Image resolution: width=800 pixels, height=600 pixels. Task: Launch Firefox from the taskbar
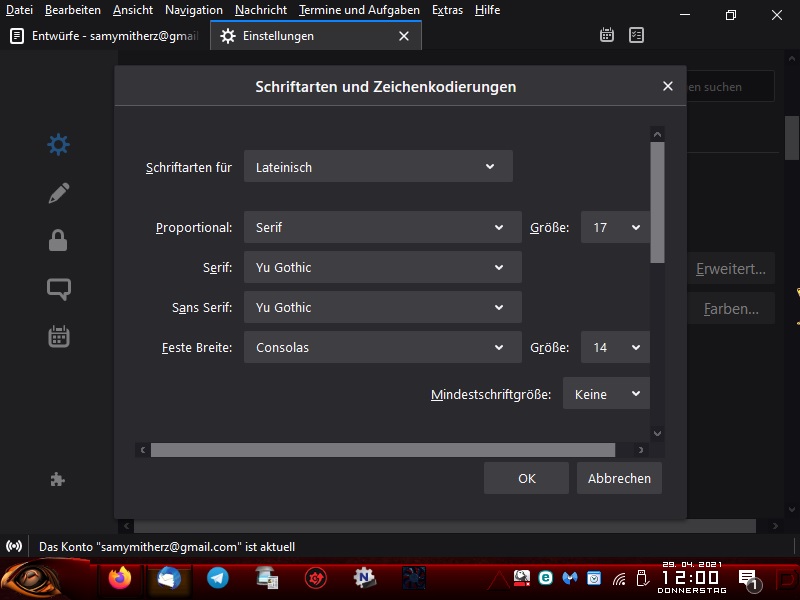[x=120, y=578]
